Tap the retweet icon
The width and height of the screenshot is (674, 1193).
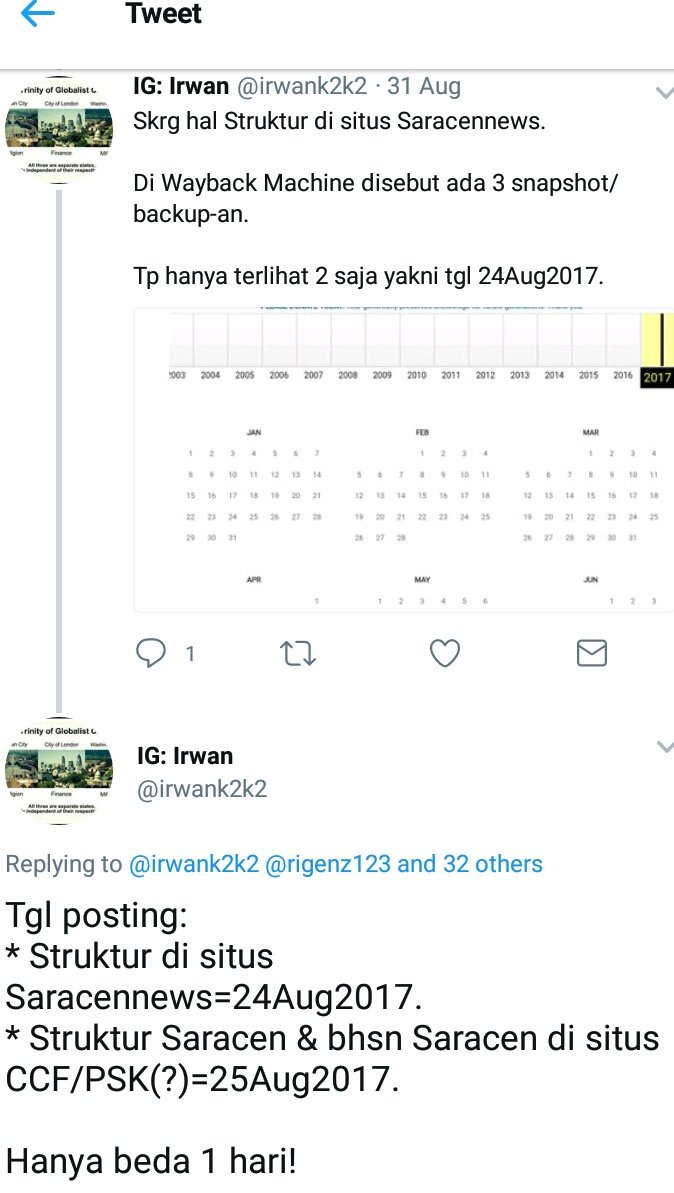pos(297,654)
